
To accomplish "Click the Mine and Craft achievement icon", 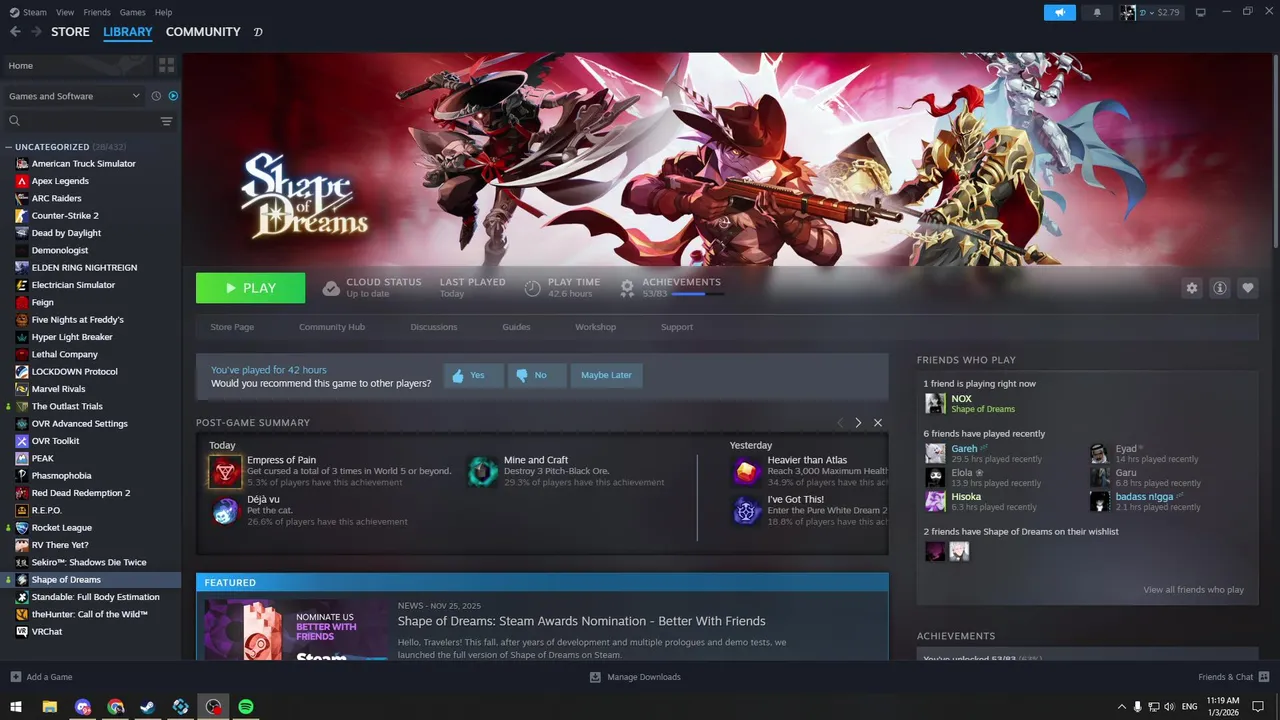I will 483,471.
